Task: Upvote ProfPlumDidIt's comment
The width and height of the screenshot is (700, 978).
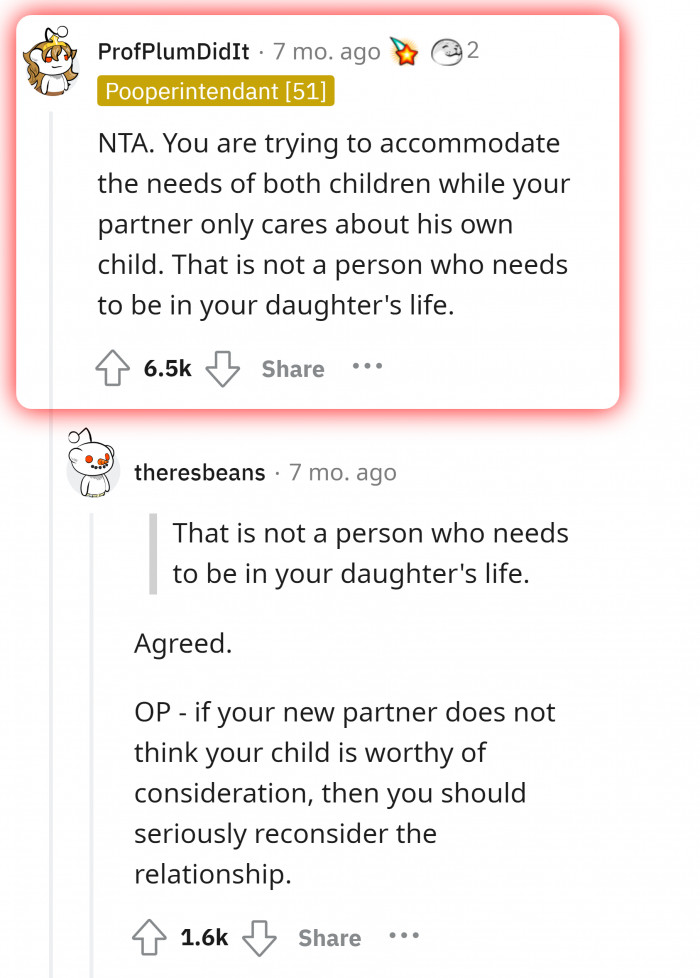Action: (113, 368)
